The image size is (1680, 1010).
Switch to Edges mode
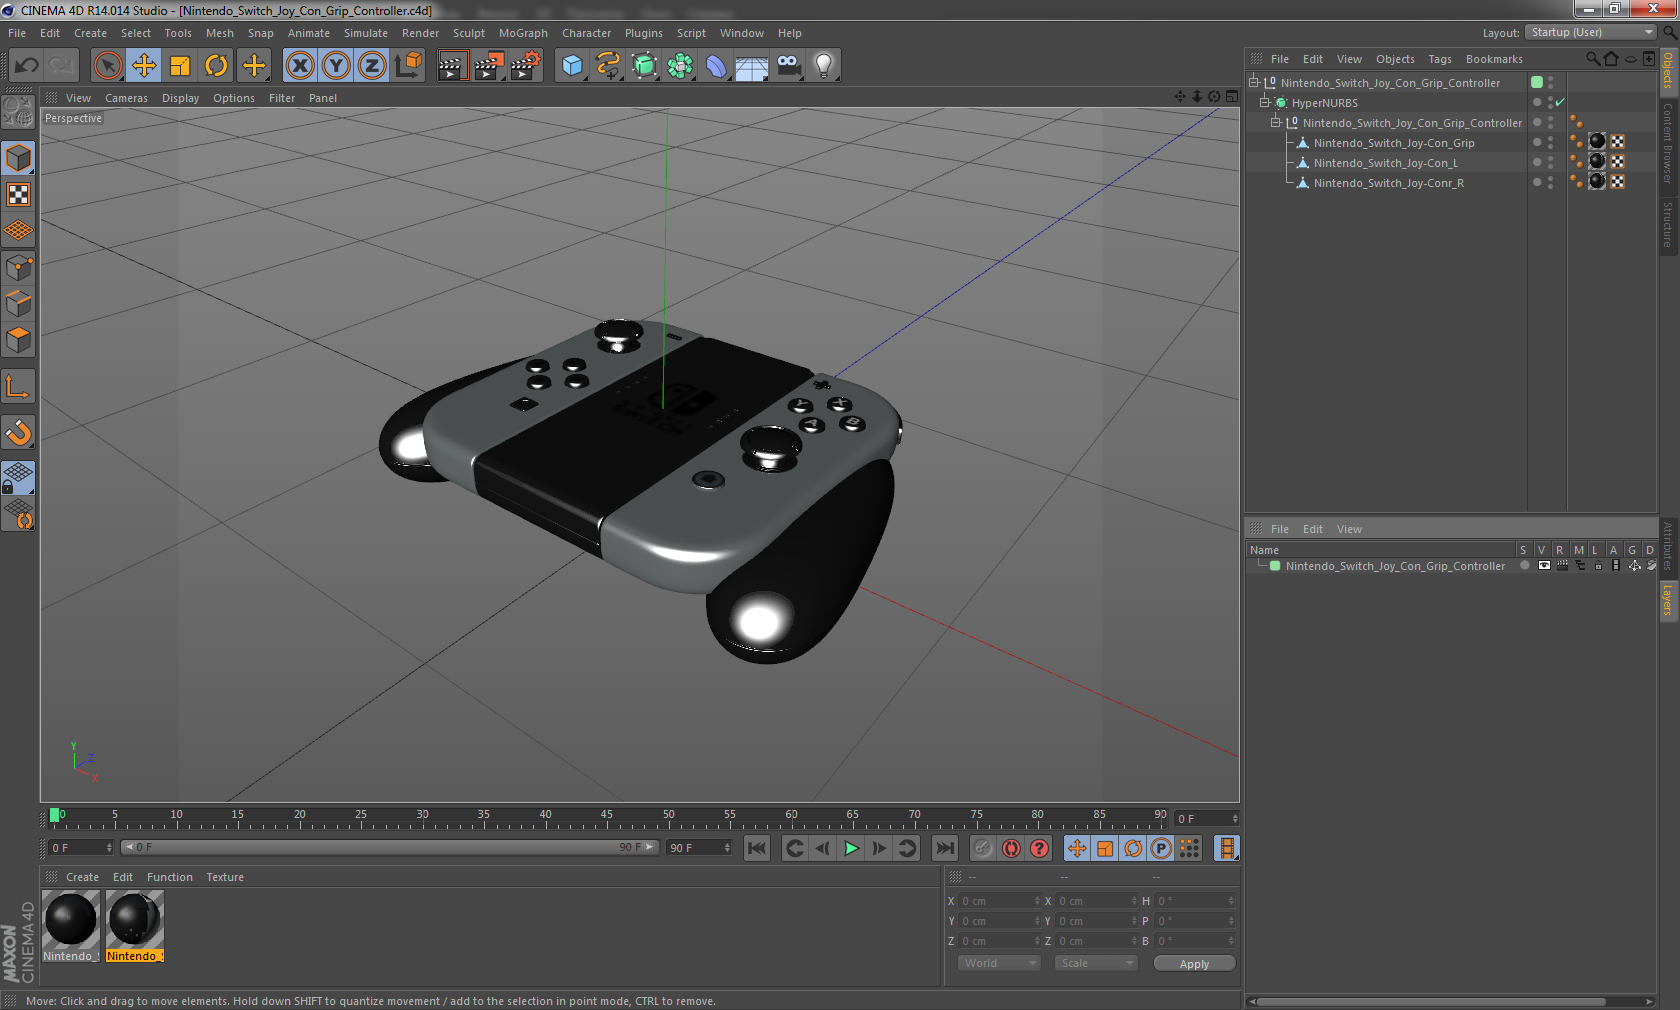18,304
